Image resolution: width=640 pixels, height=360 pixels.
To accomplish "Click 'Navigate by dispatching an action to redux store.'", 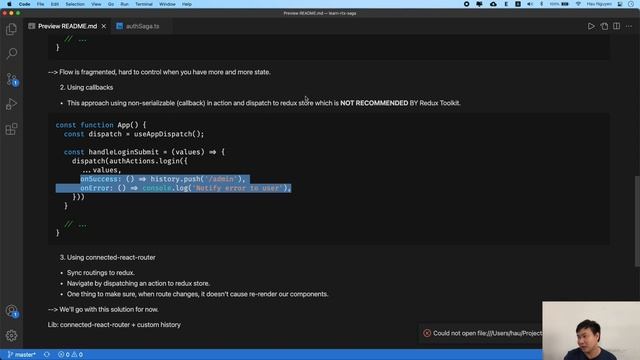I will tap(138, 283).
